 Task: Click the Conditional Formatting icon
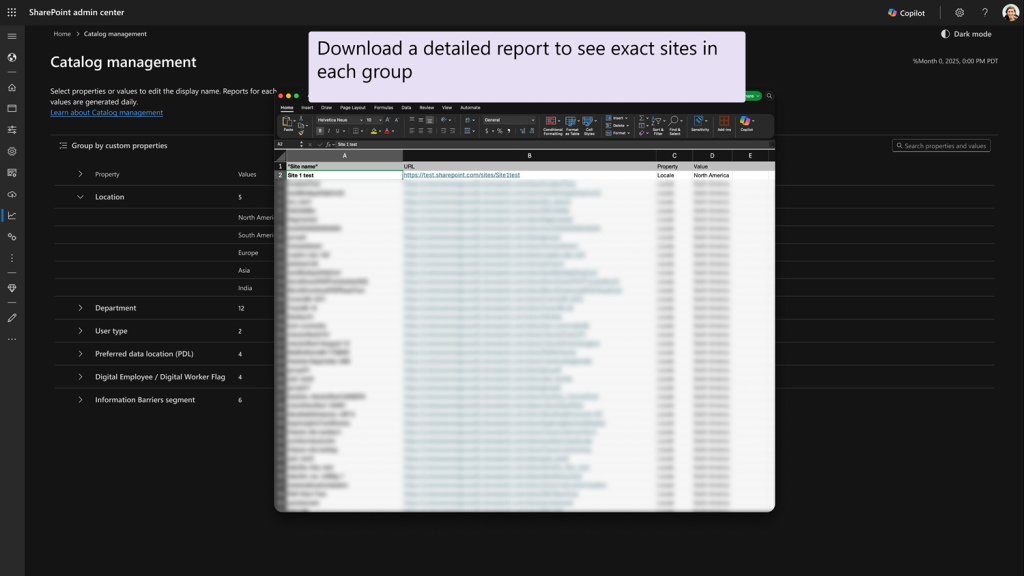[x=550, y=121]
